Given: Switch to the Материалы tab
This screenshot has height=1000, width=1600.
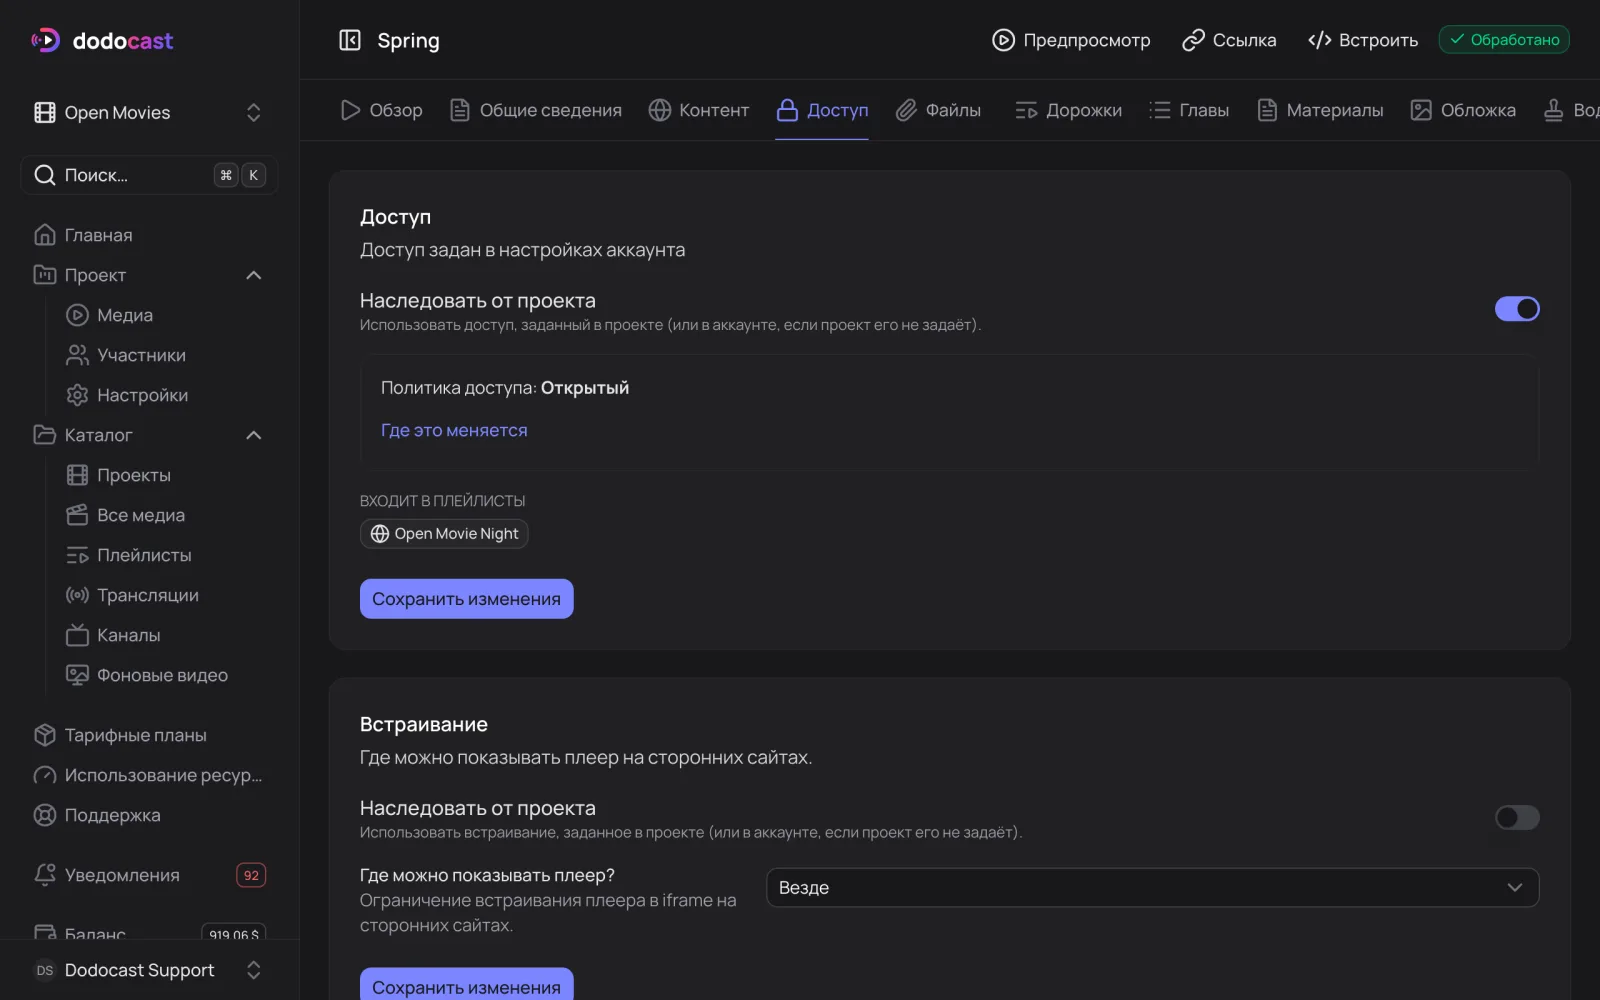Looking at the screenshot, I should pyautogui.click(x=1320, y=110).
